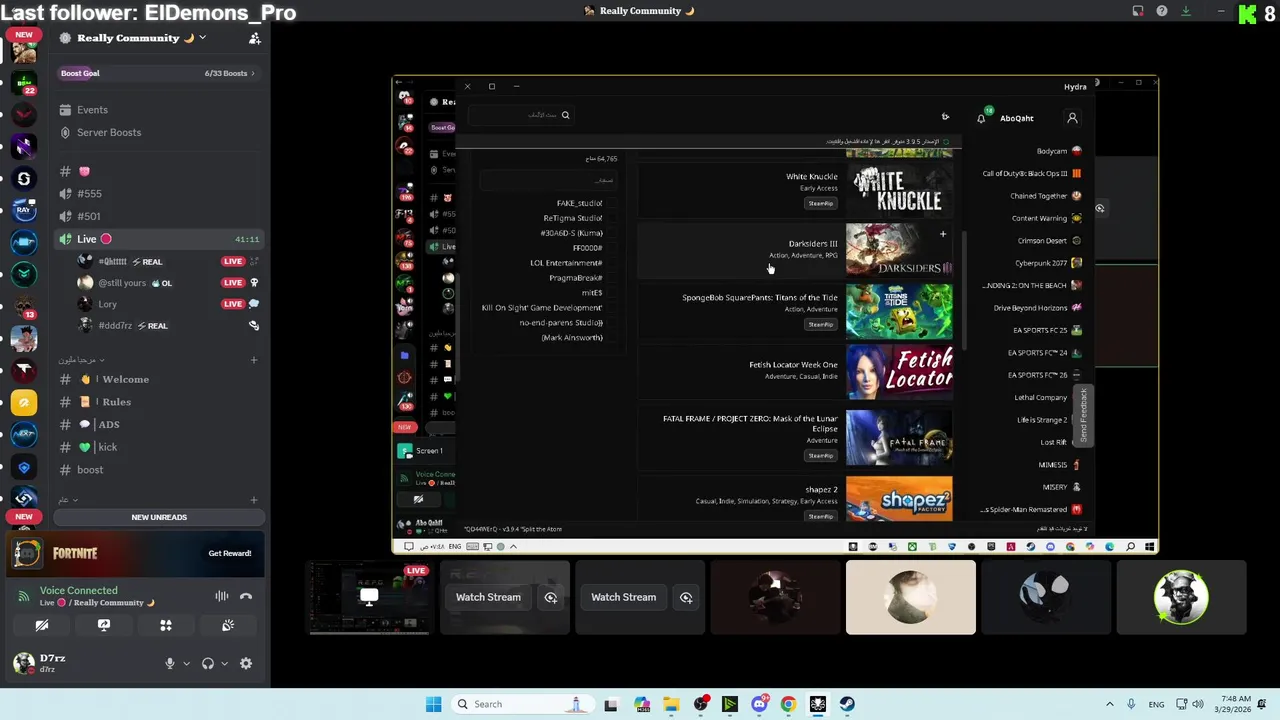This screenshot has width=1280, height=720.
Task: Open the Boost Goal progress bar
Action: tap(159, 73)
